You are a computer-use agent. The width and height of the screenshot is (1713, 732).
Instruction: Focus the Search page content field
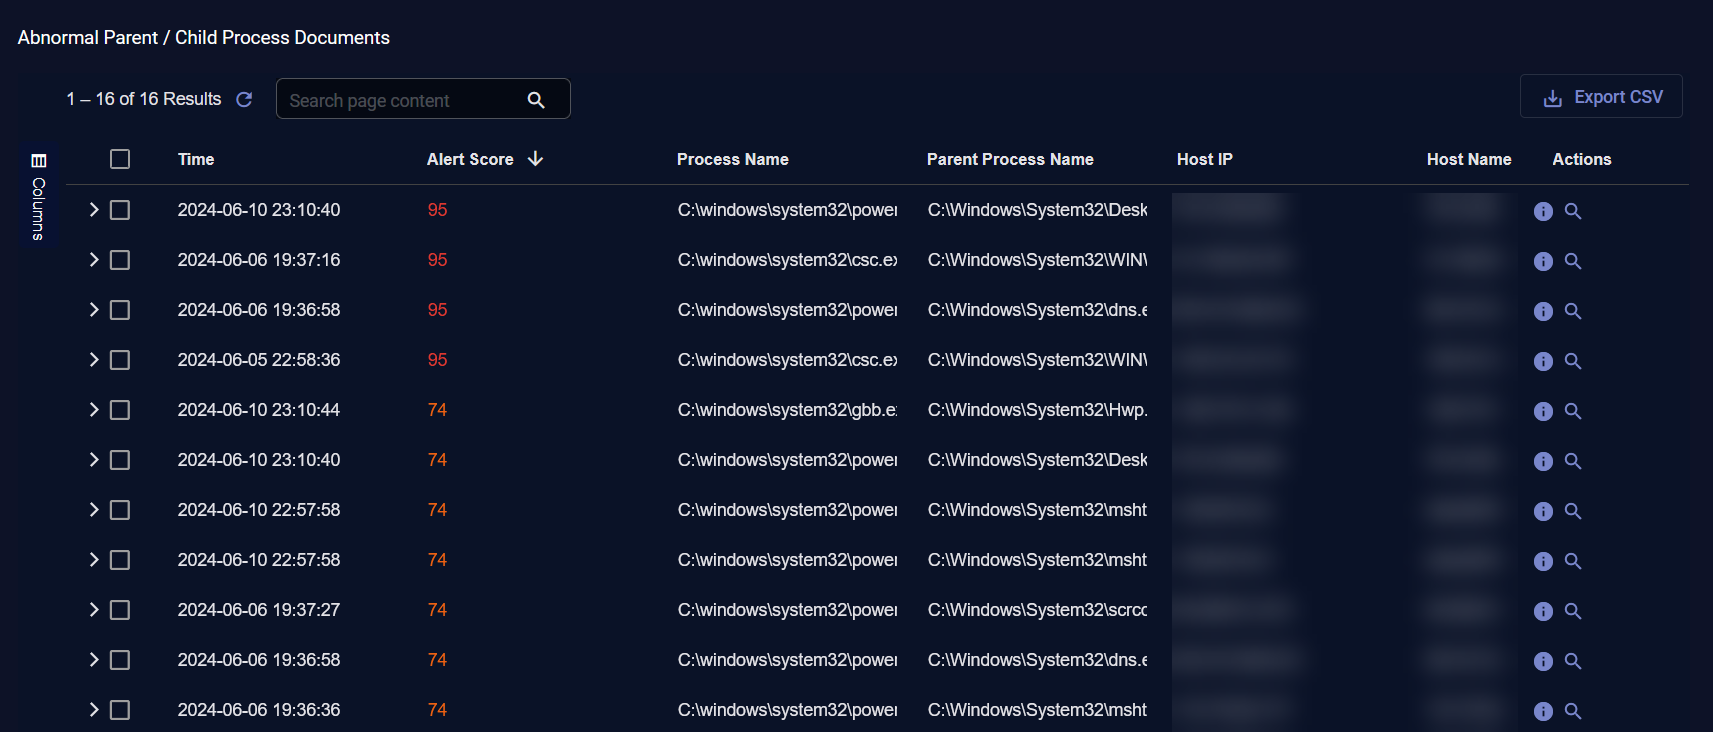click(x=400, y=100)
